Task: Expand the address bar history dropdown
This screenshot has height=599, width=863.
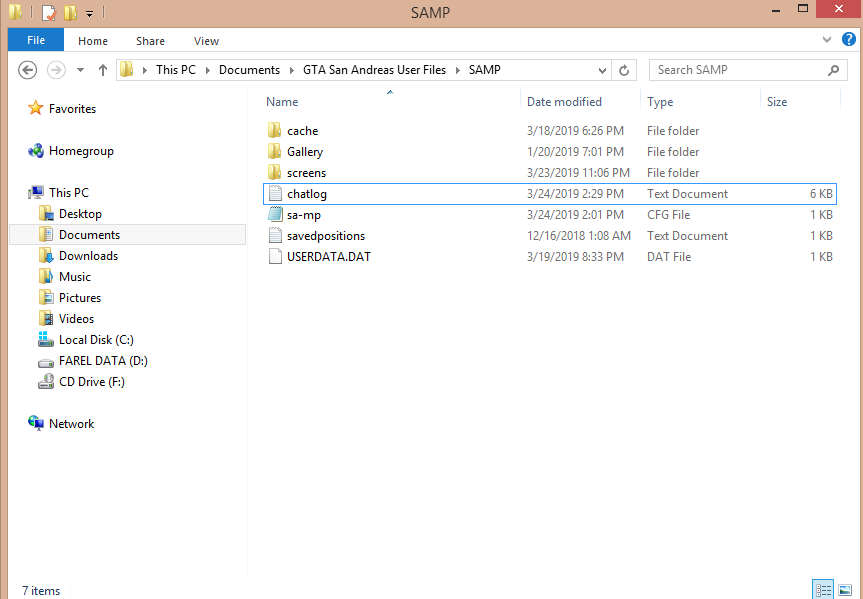Action: point(602,70)
